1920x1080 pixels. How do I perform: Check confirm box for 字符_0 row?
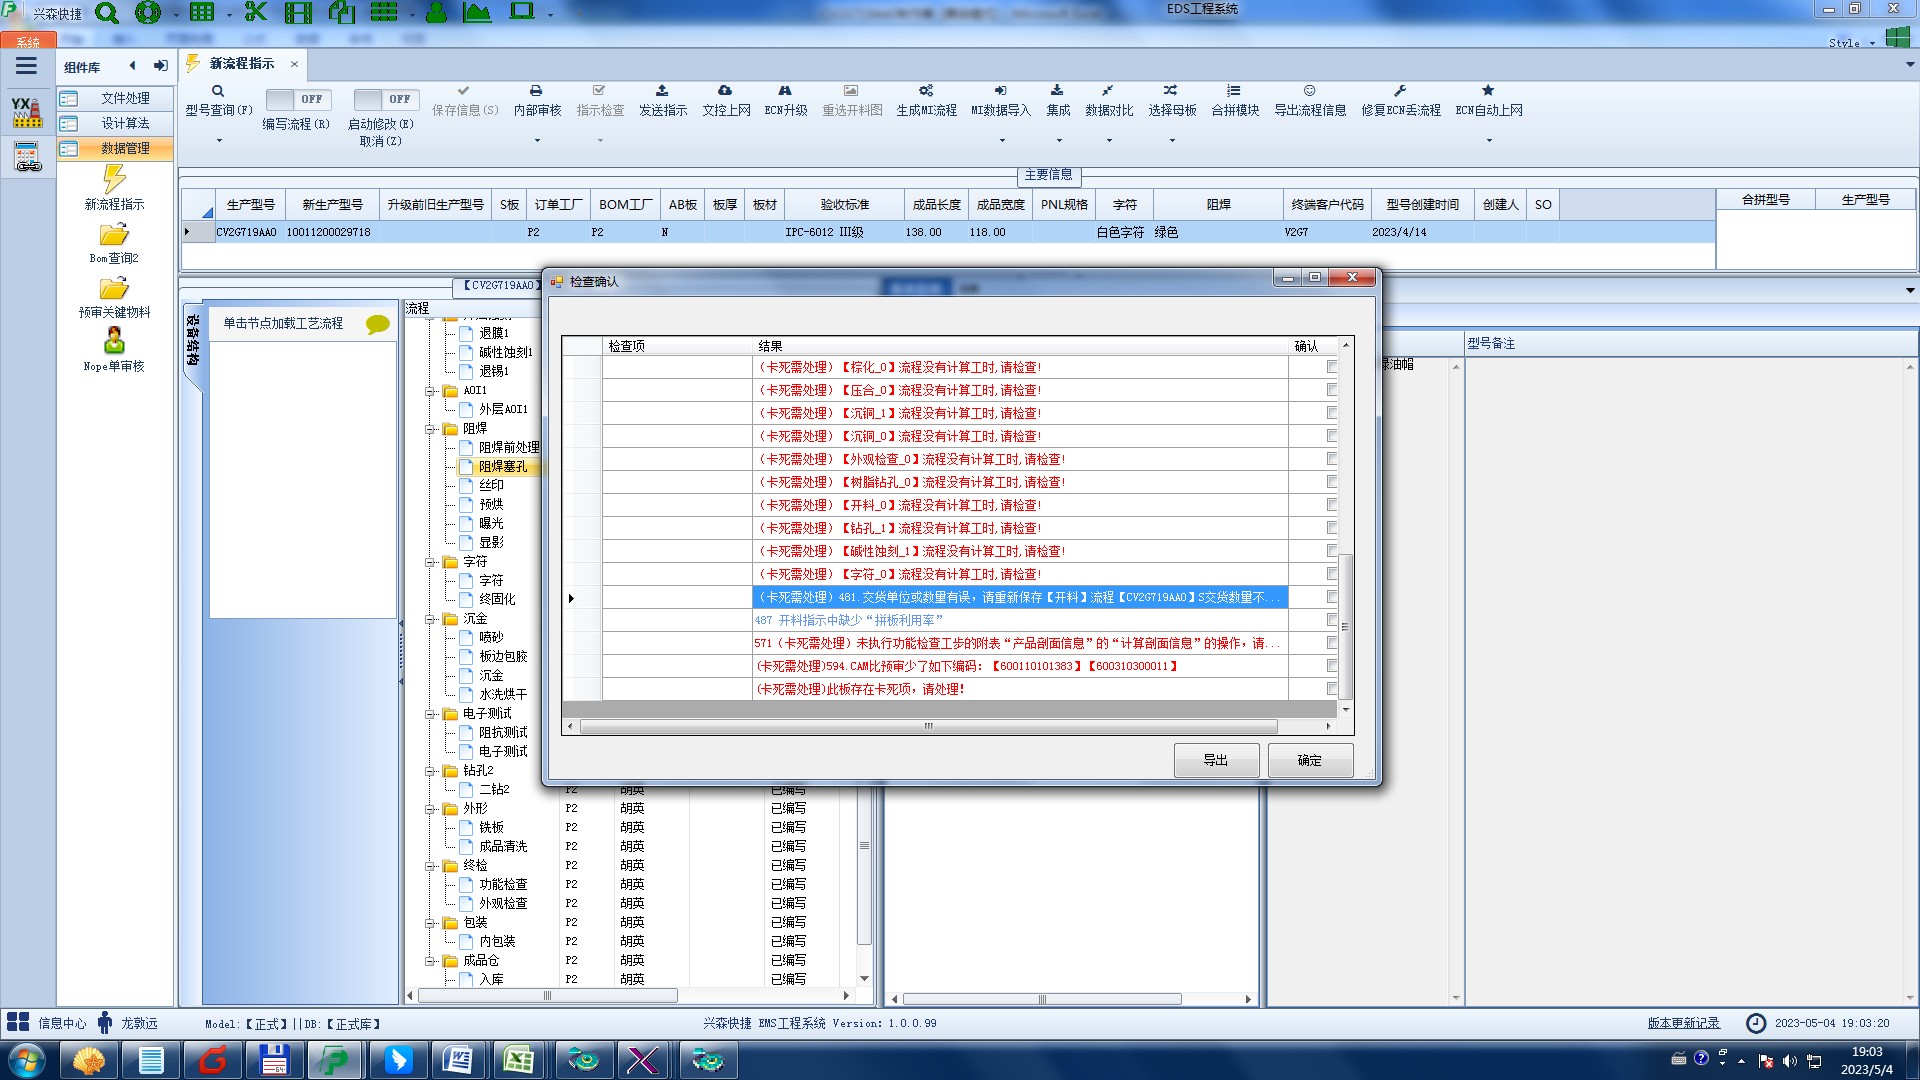(x=1332, y=574)
